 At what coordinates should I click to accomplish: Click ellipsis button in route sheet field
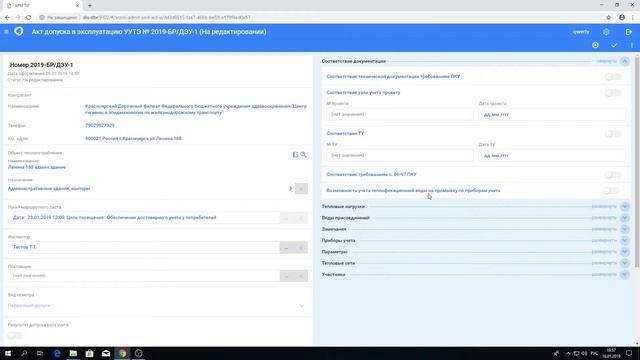[287, 218]
